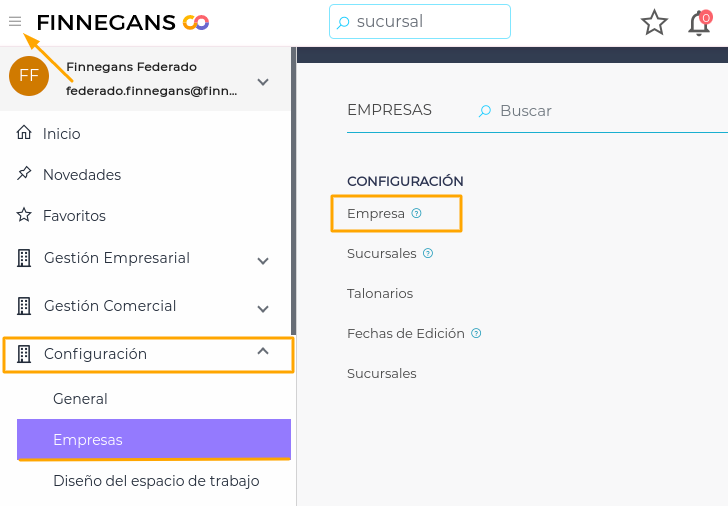Expand the user account dropdown chevron

(263, 82)
